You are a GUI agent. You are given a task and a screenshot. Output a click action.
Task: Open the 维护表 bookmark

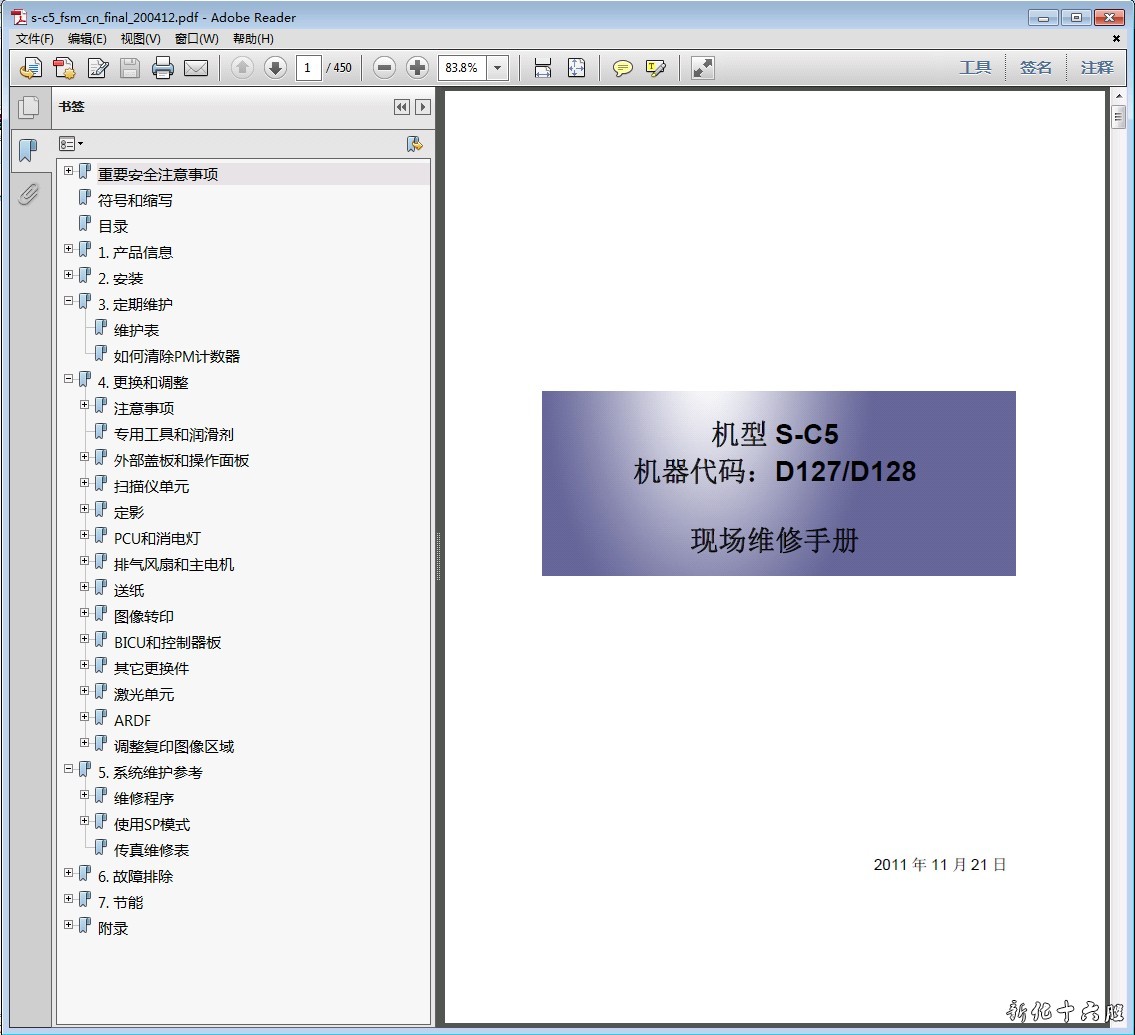pos(136,330)
